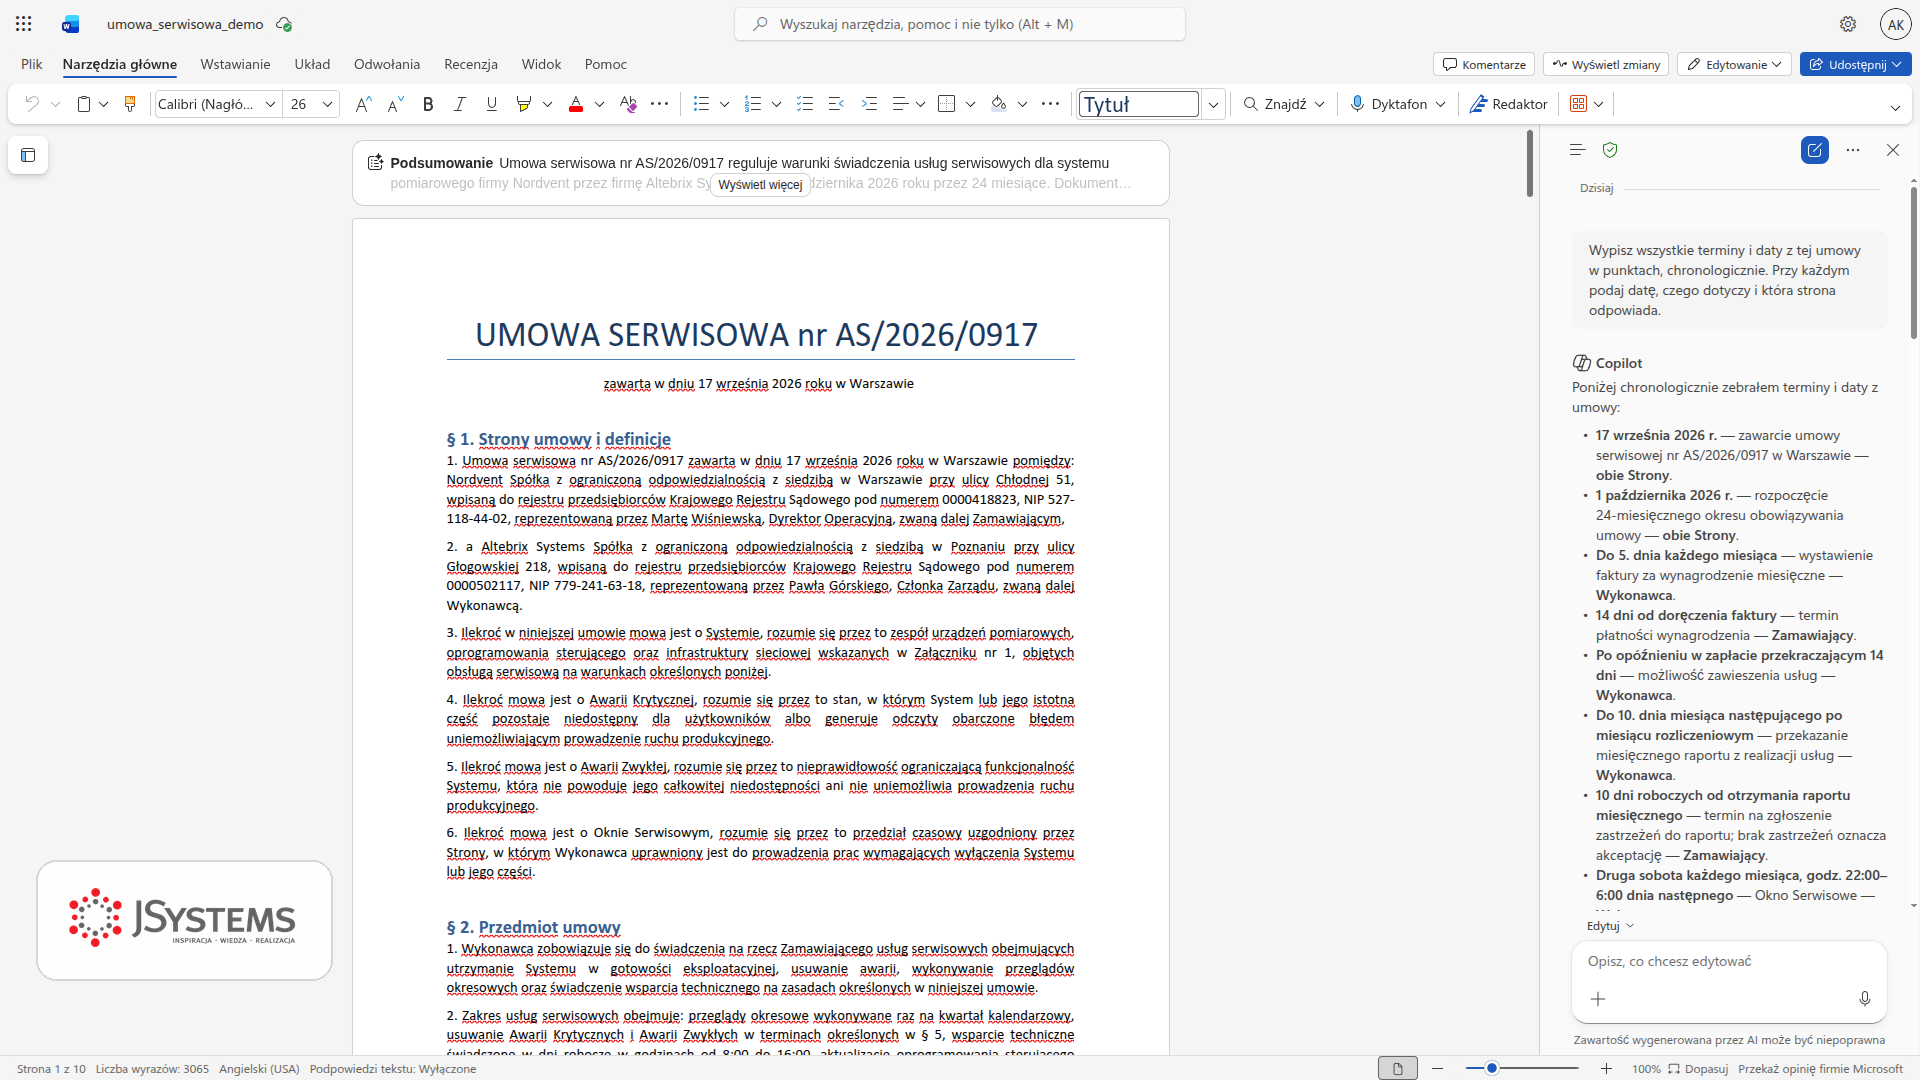
Task: Toggle text highlight color
Action: point(523,104)
